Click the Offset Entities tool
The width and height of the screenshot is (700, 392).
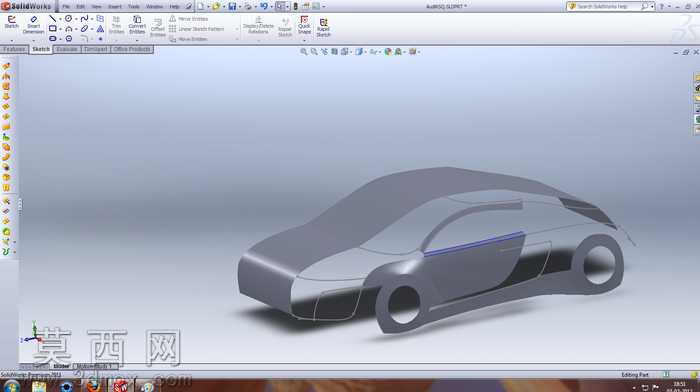(x=158, y=28)
